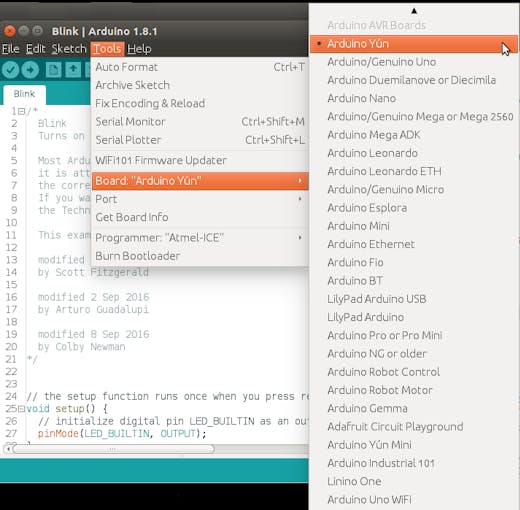Choose Archive Sketch
520x510 pixels.
coord(200,85)
